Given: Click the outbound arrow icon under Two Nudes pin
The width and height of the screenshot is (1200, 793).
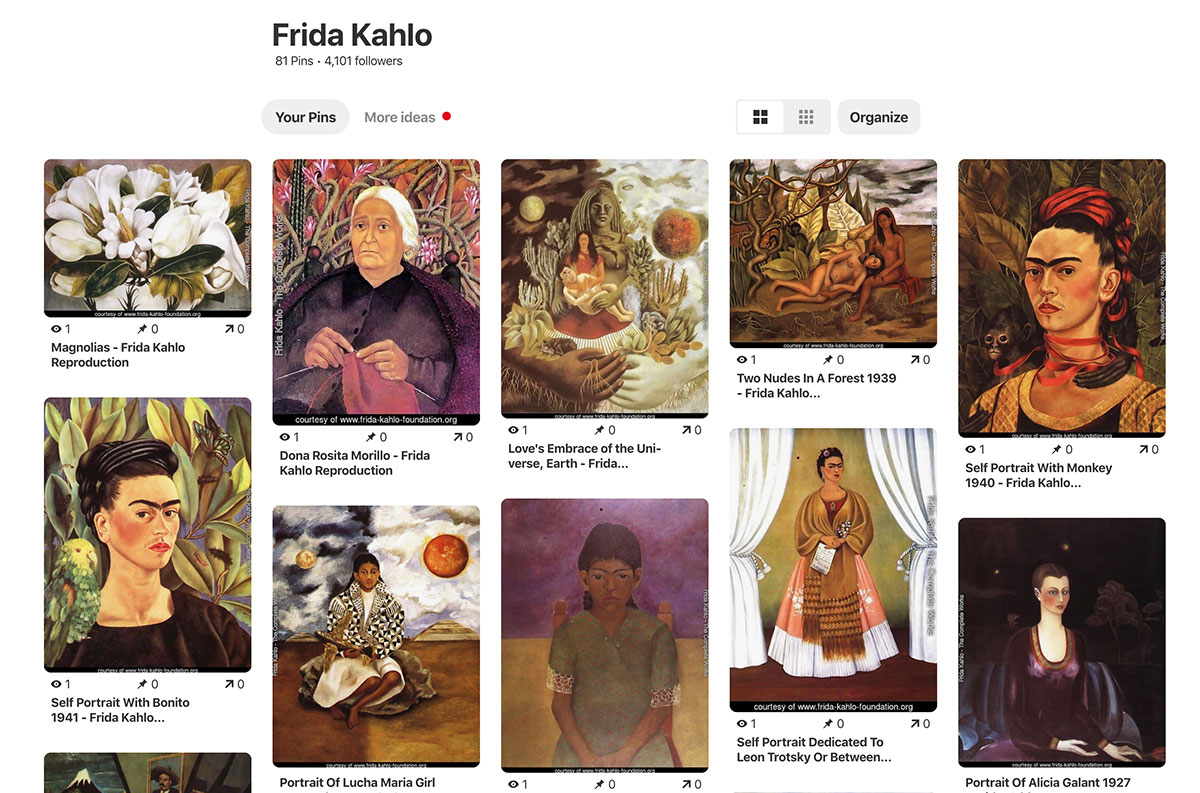Looking at the screenshot, I should click(915, 360).
